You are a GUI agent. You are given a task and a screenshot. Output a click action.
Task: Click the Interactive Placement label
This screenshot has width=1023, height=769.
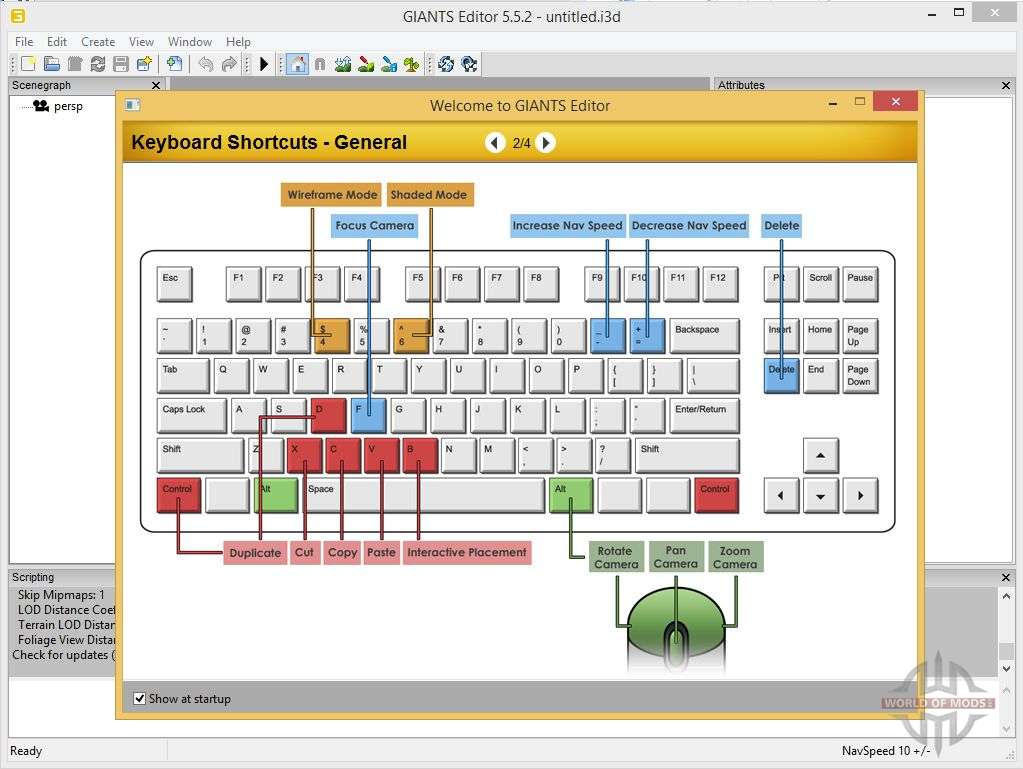[467, 552]
